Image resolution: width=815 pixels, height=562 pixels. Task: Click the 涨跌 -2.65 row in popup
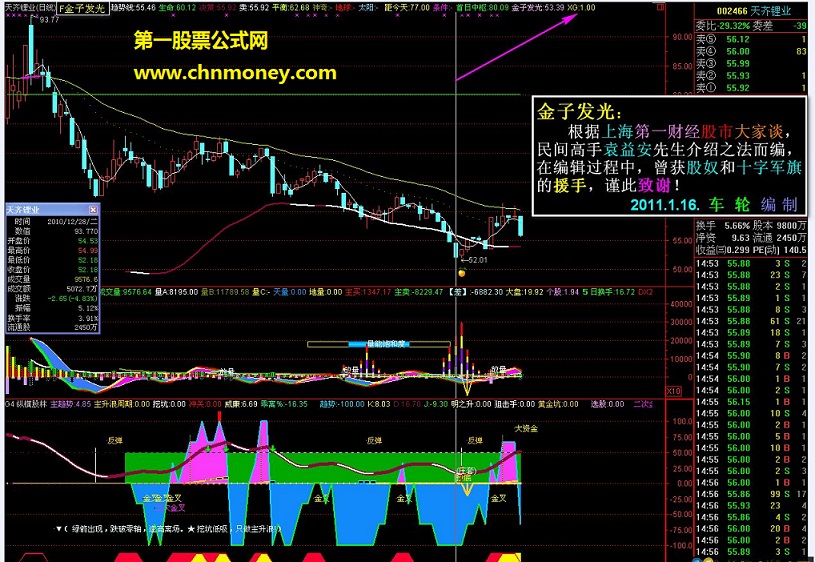[x=52, y=299]
